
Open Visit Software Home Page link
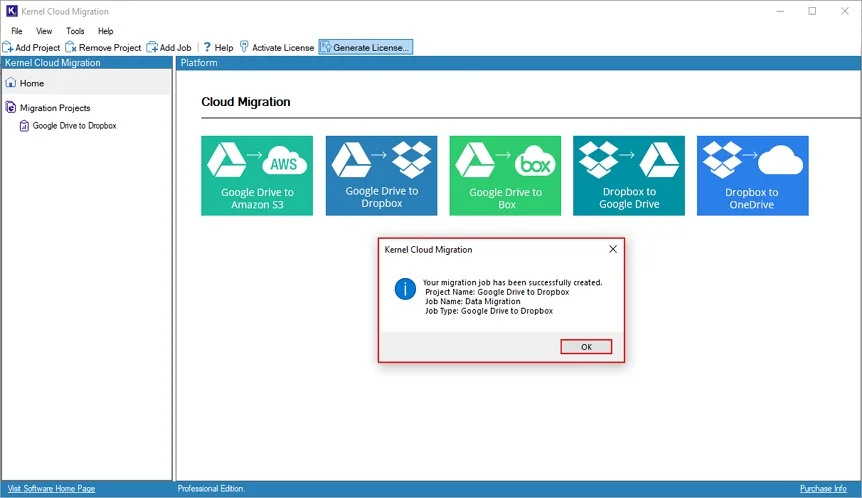point(51,489)
